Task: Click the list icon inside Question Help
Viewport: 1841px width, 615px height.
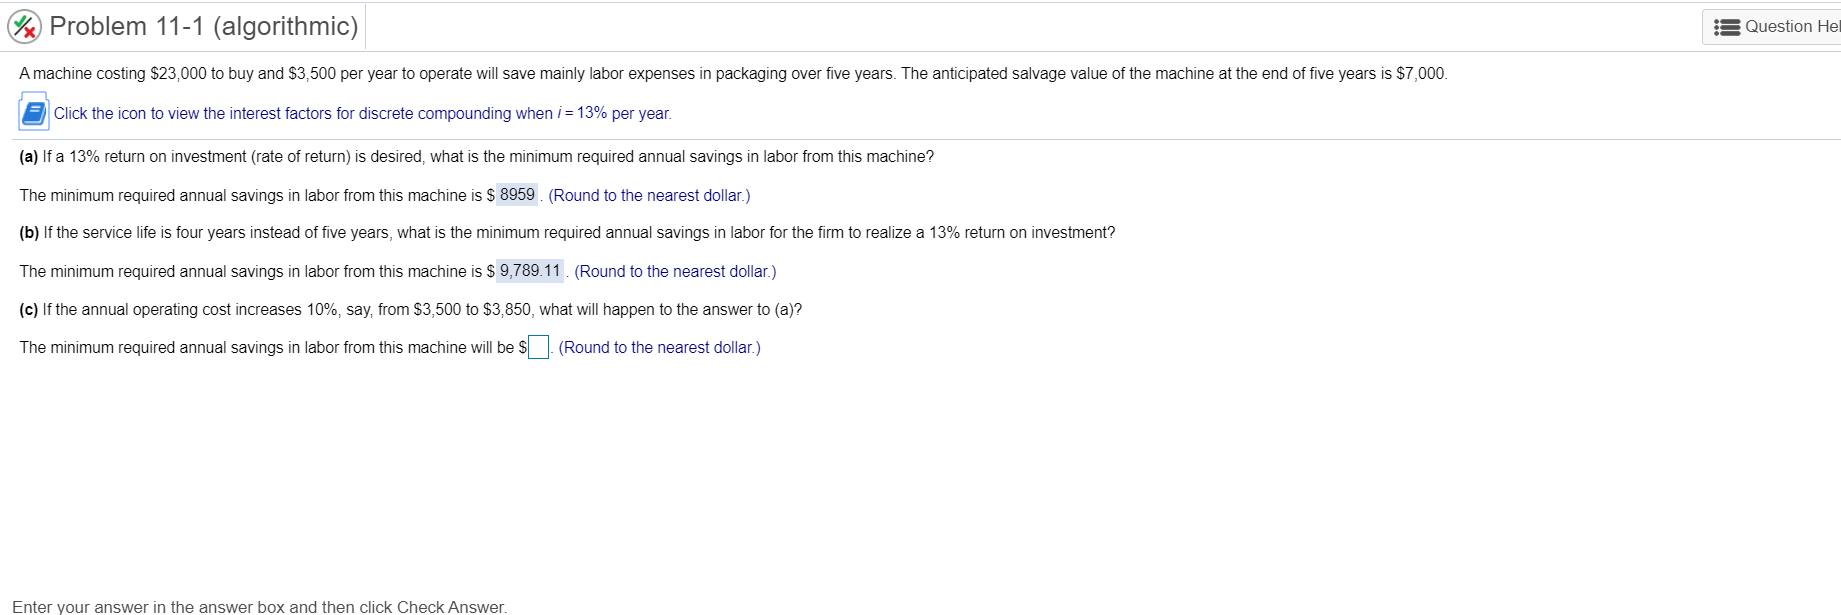Action: click(x=1727, y=26)
